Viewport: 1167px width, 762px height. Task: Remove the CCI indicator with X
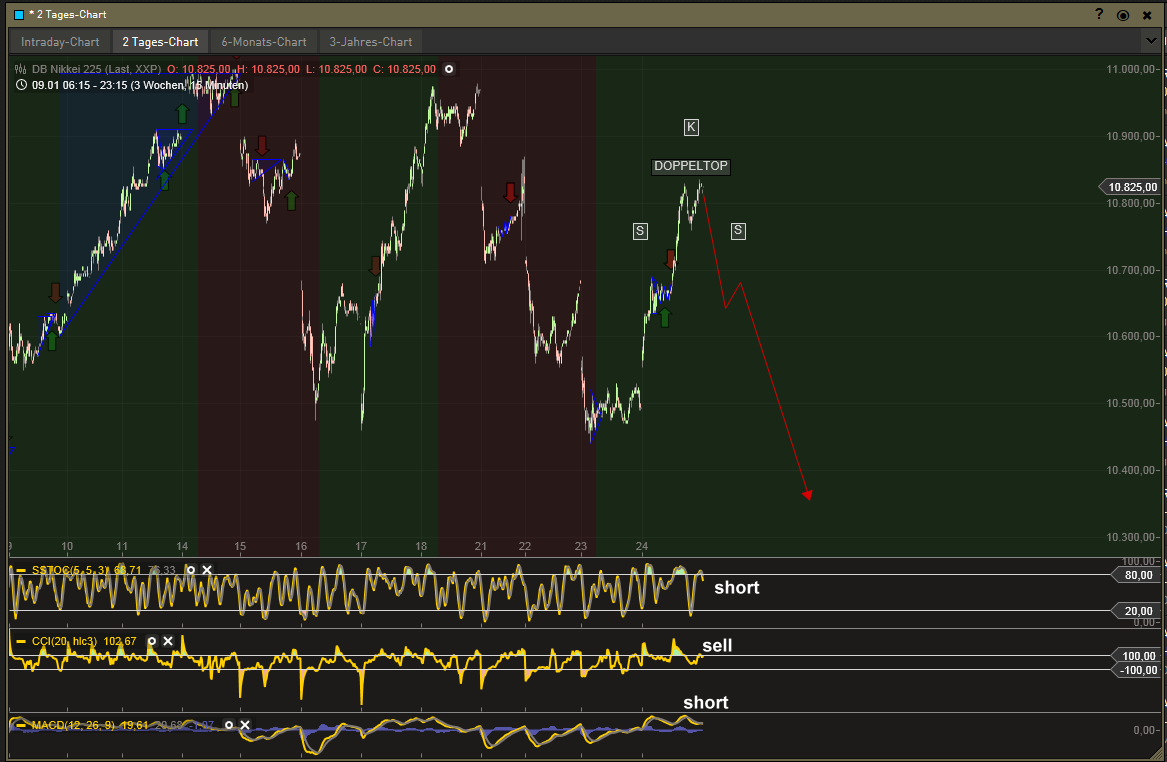pyautogui.click(x=168, y=641)
